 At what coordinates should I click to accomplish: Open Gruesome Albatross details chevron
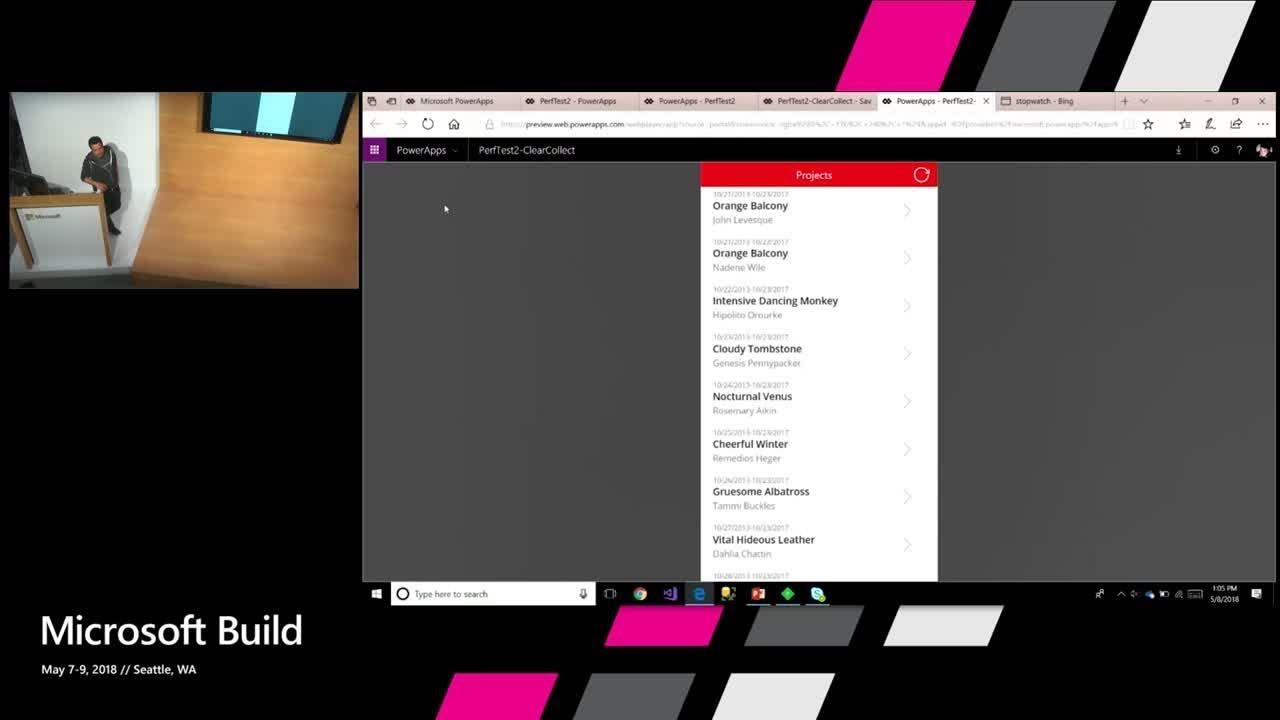(907, 497)
